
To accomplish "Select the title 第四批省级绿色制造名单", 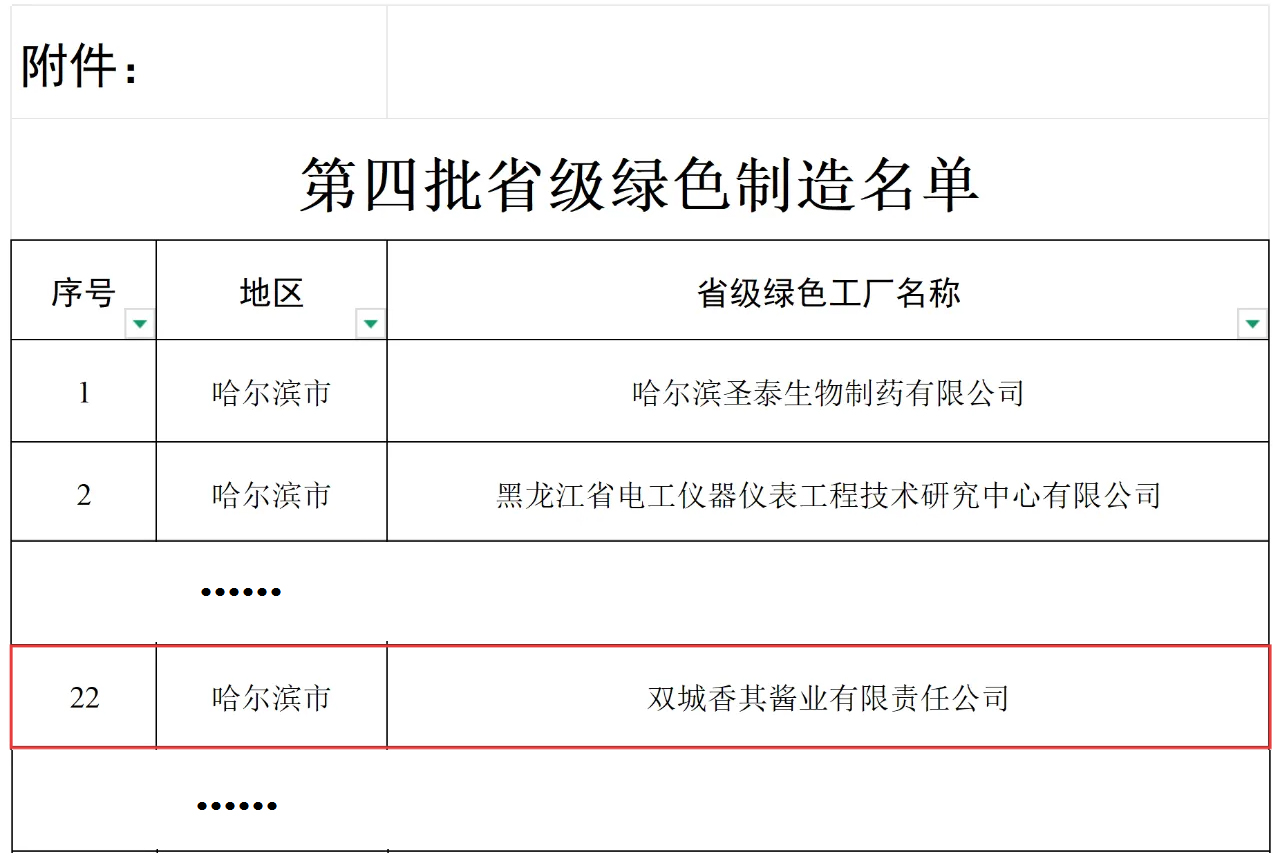I will click(x=640, y=184).
